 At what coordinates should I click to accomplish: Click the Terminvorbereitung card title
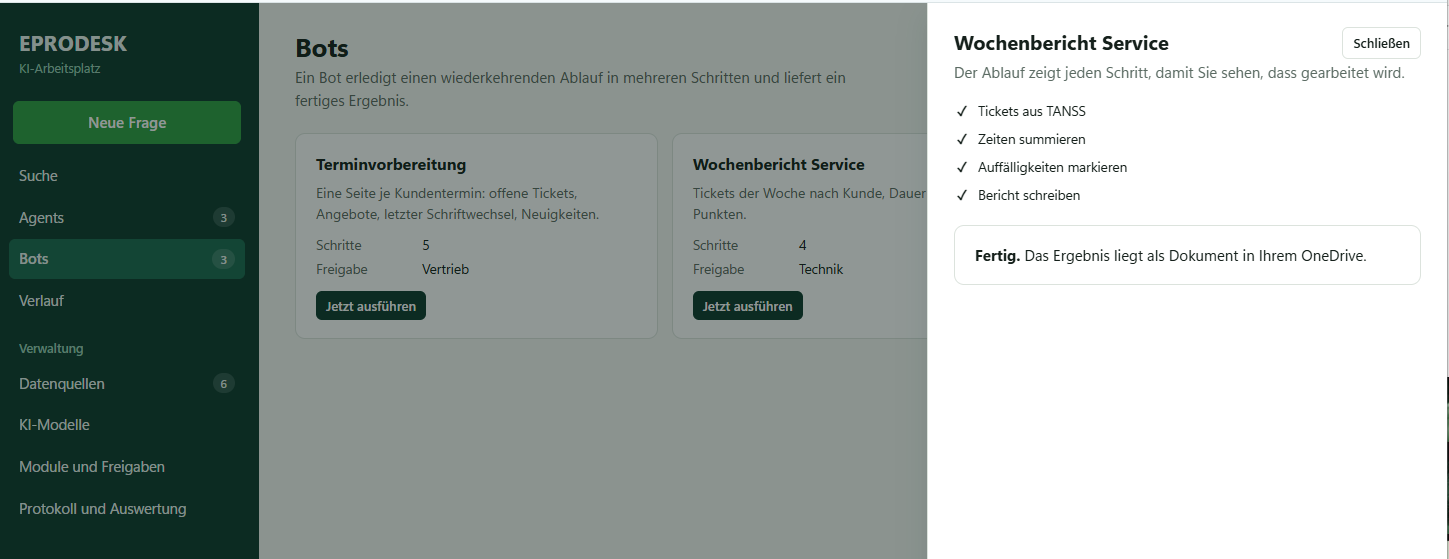click(x=391, y=164)
